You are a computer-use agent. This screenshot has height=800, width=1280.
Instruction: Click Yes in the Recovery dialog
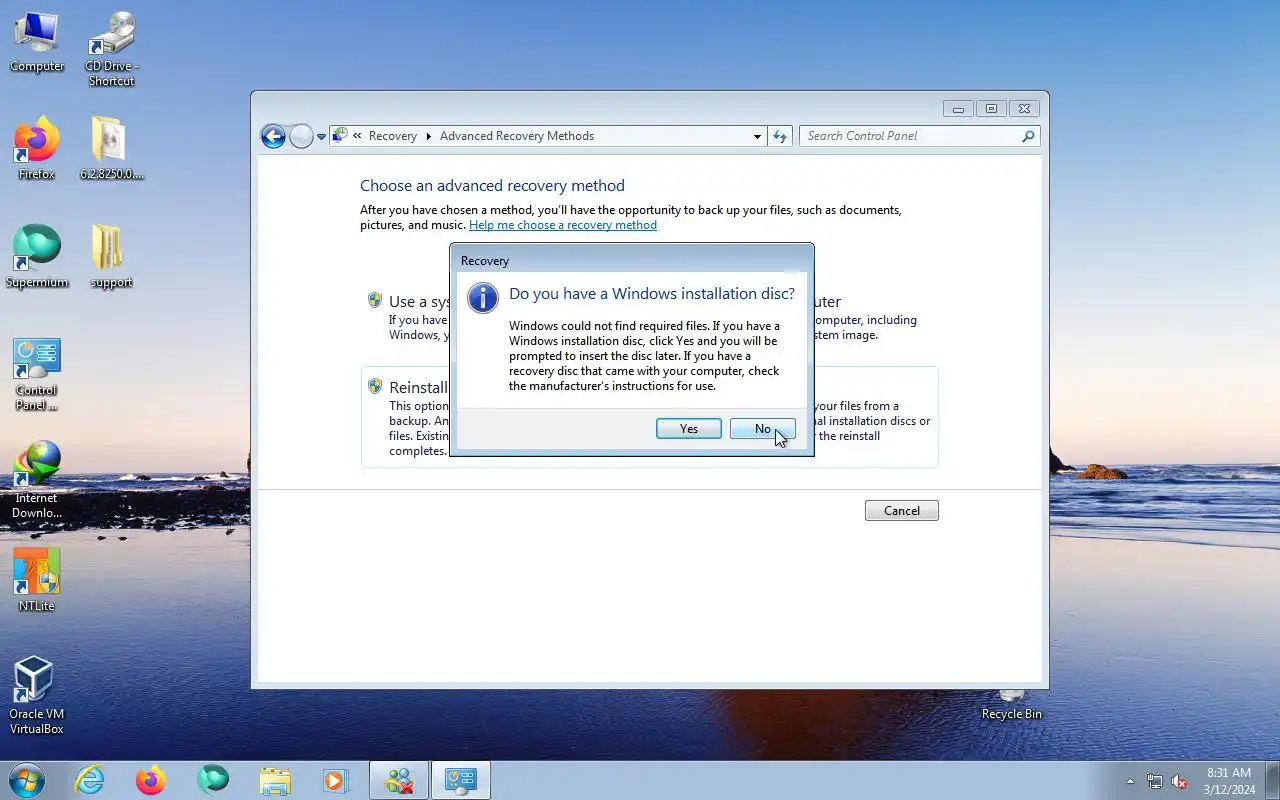click(x=689, y=428)
